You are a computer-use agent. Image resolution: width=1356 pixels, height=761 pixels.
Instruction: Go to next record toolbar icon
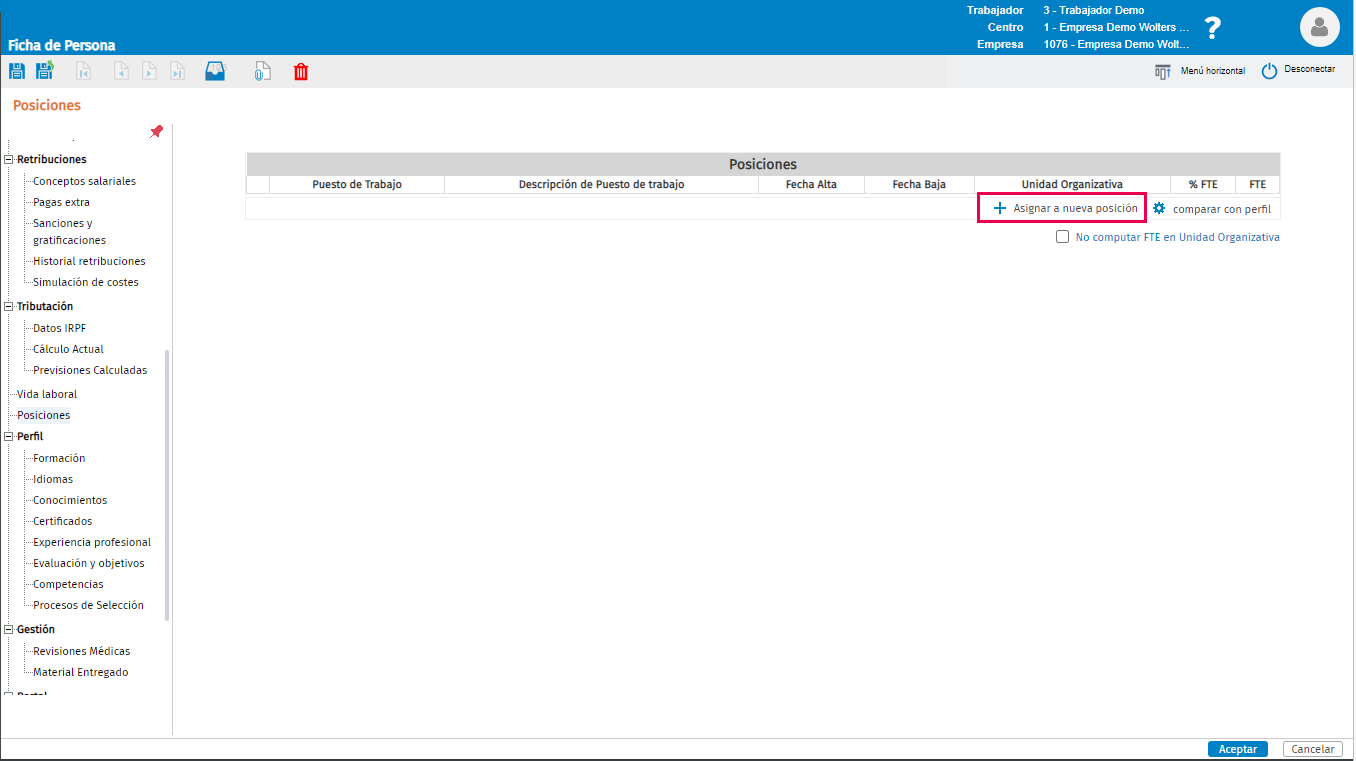click(x=149, y=71)
